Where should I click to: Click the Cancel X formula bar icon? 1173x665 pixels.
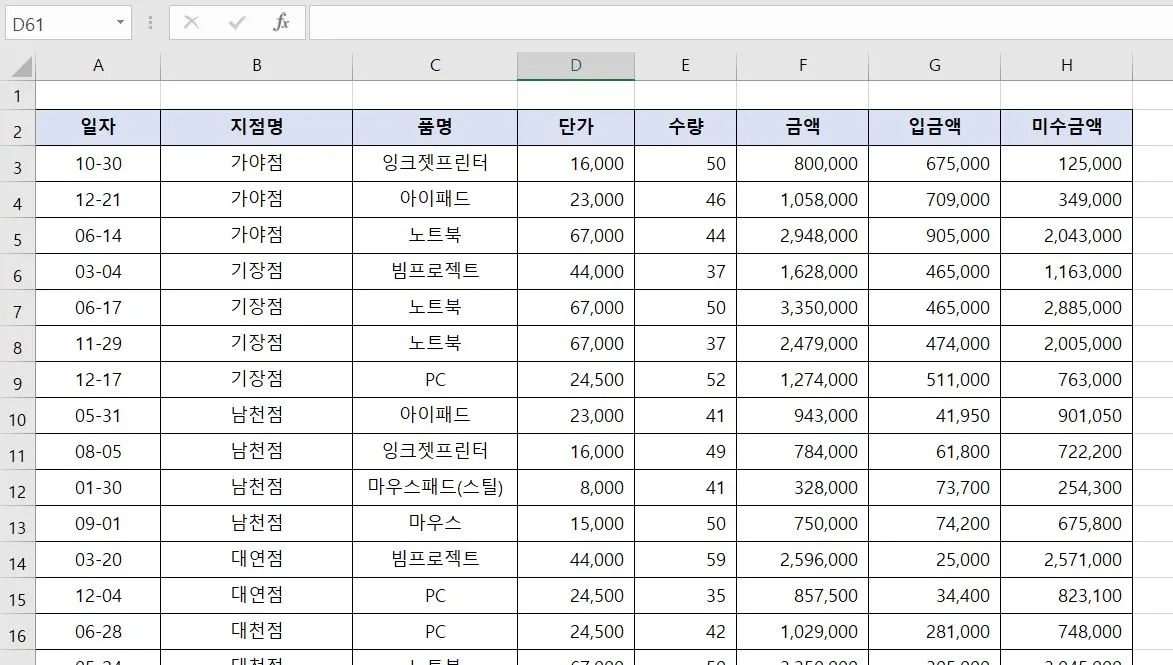tap(192, 22)
